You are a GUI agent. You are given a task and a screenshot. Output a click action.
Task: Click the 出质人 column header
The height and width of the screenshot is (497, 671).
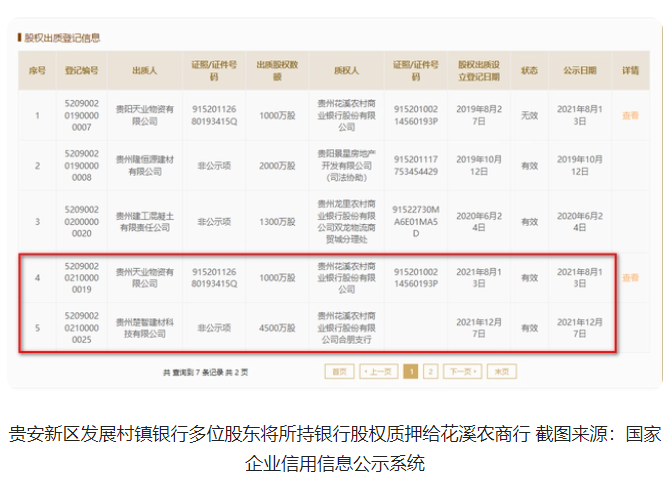coord(145,71)
